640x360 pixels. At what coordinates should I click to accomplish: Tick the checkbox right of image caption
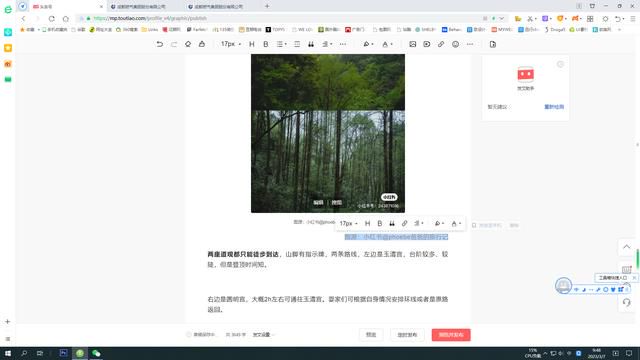[474, 225]
